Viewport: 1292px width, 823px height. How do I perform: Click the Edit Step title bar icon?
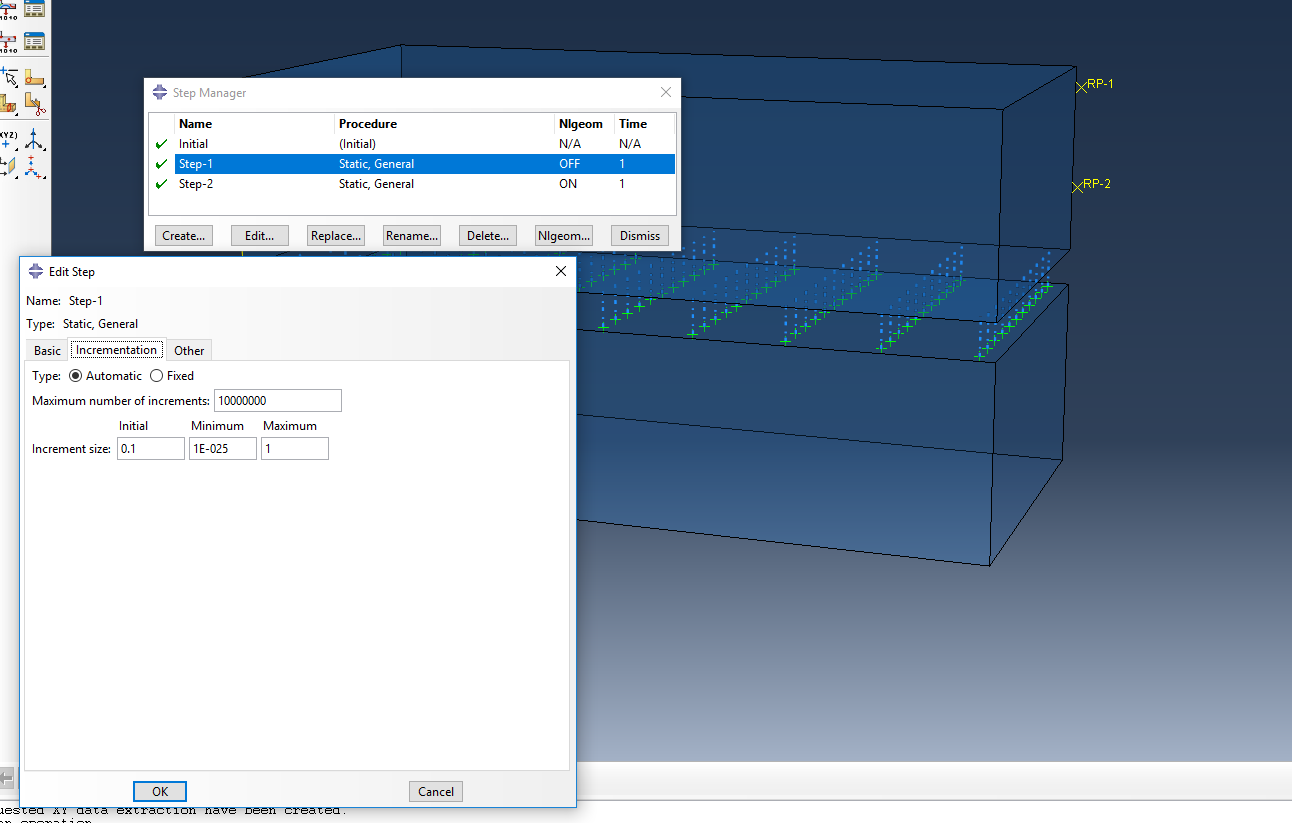coord(36,271)
